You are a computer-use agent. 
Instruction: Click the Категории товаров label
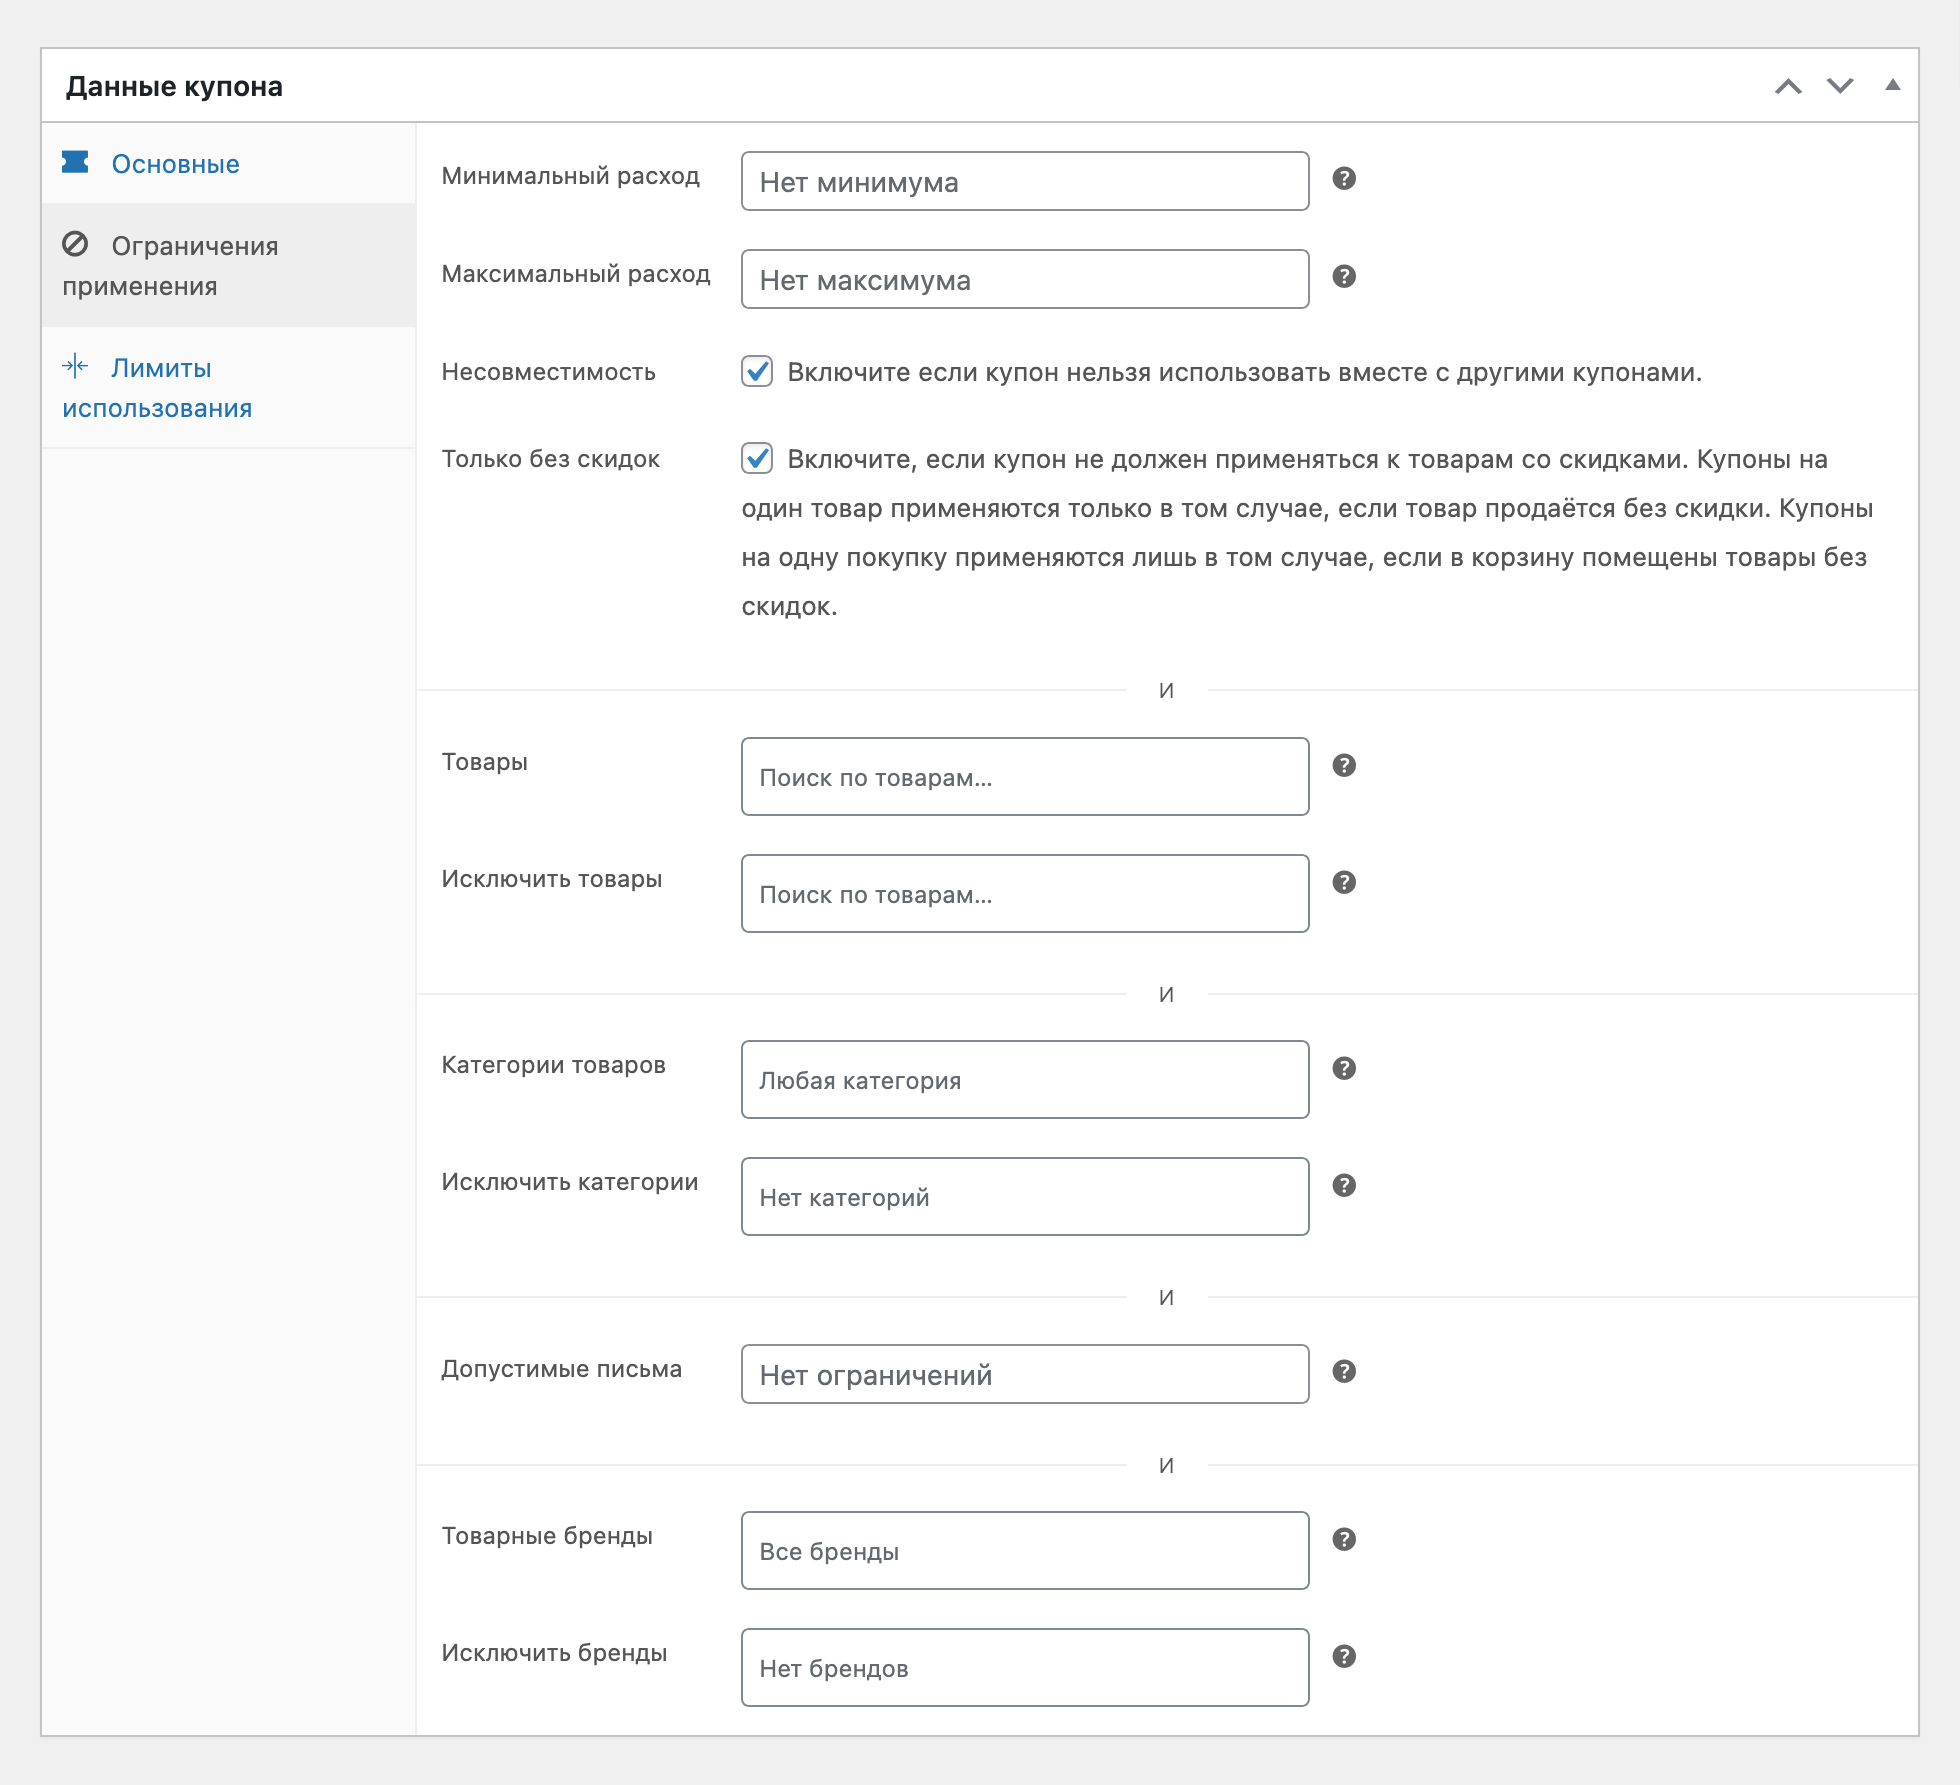click(x=553, y=1065)
